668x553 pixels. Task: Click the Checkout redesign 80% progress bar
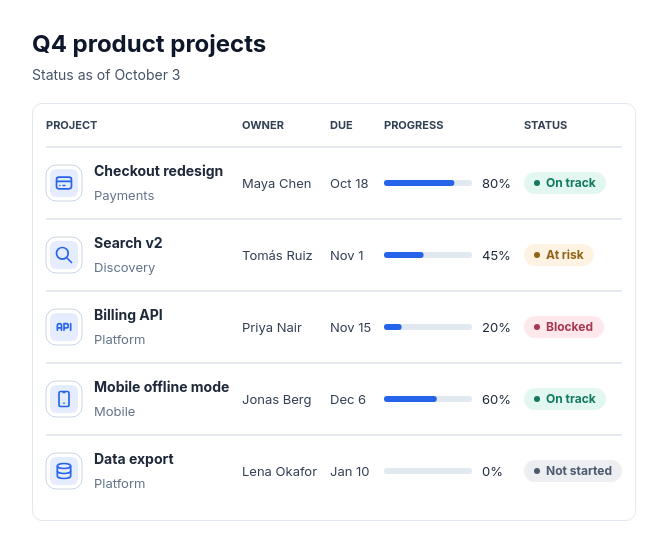click(428, 183)
